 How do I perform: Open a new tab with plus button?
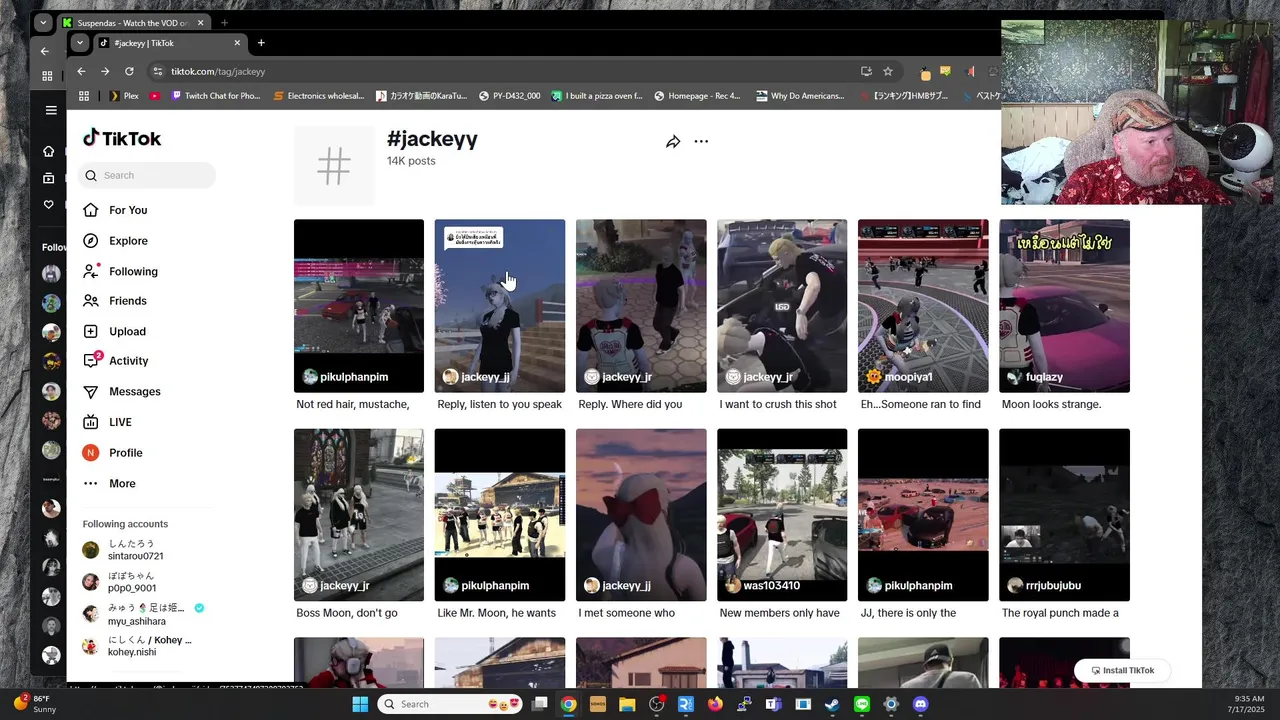click(x=261, y=43)
